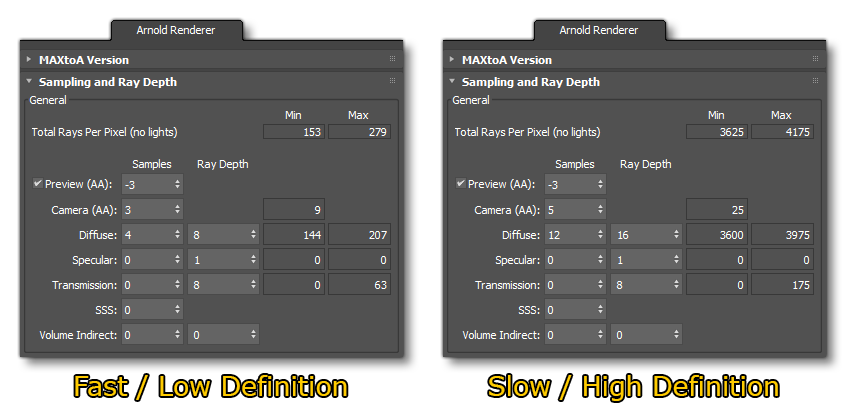Click Camera (AA) samples spinner in left panel
846x417 pixels.
pyautogui.click(x=177, y=210)
